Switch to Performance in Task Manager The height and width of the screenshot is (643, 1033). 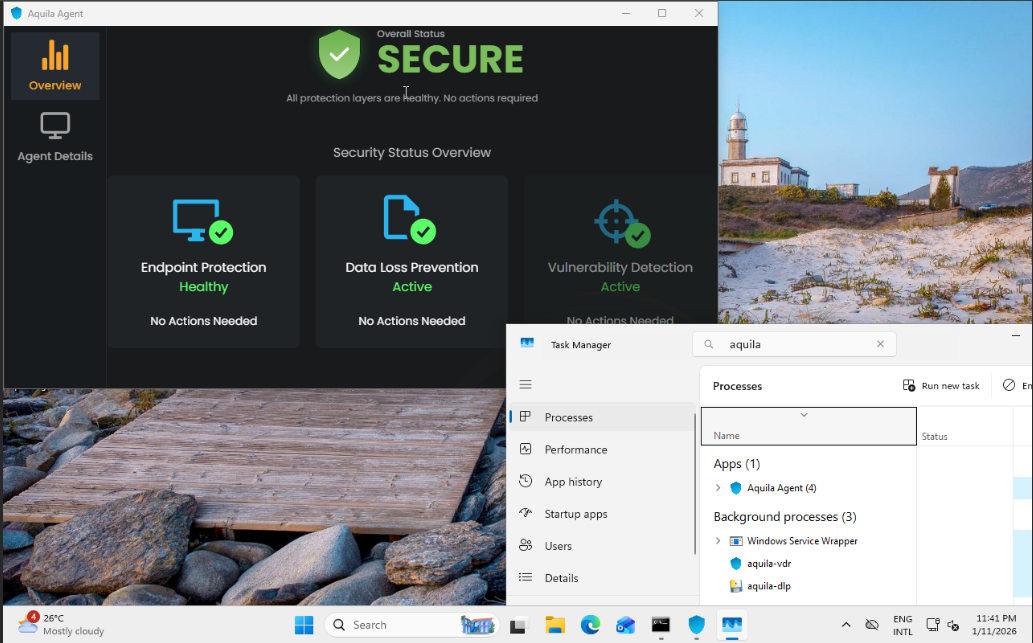click(575, 450)
